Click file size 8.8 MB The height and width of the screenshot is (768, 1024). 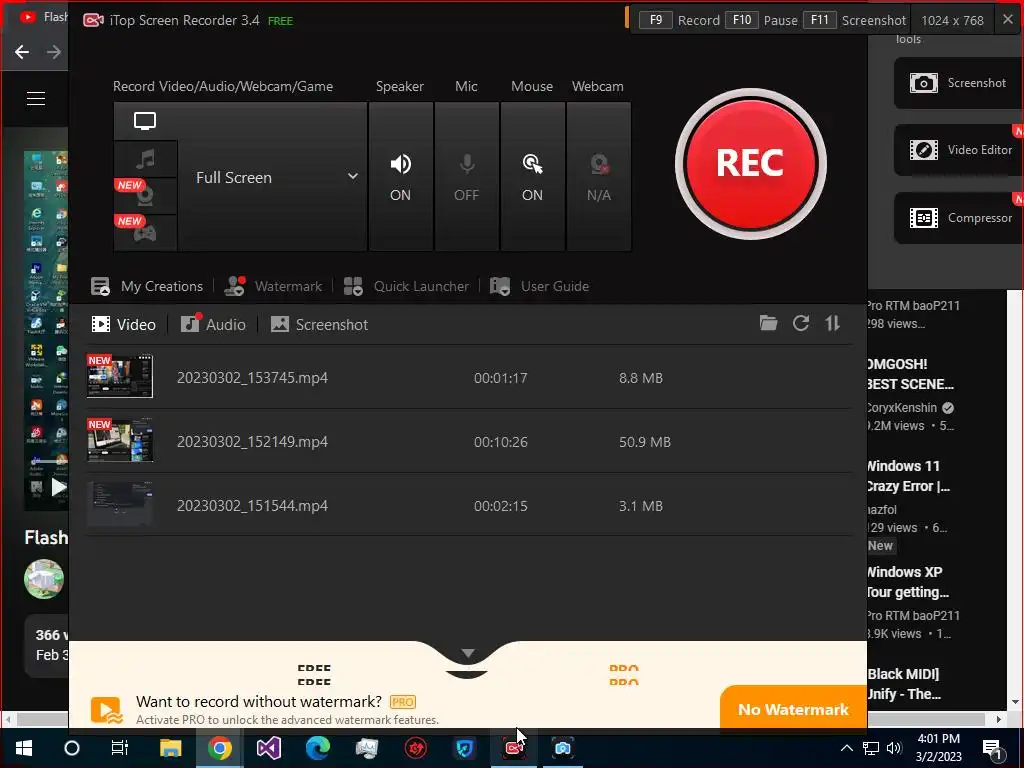pyautogui.click(x=641, y=378)
